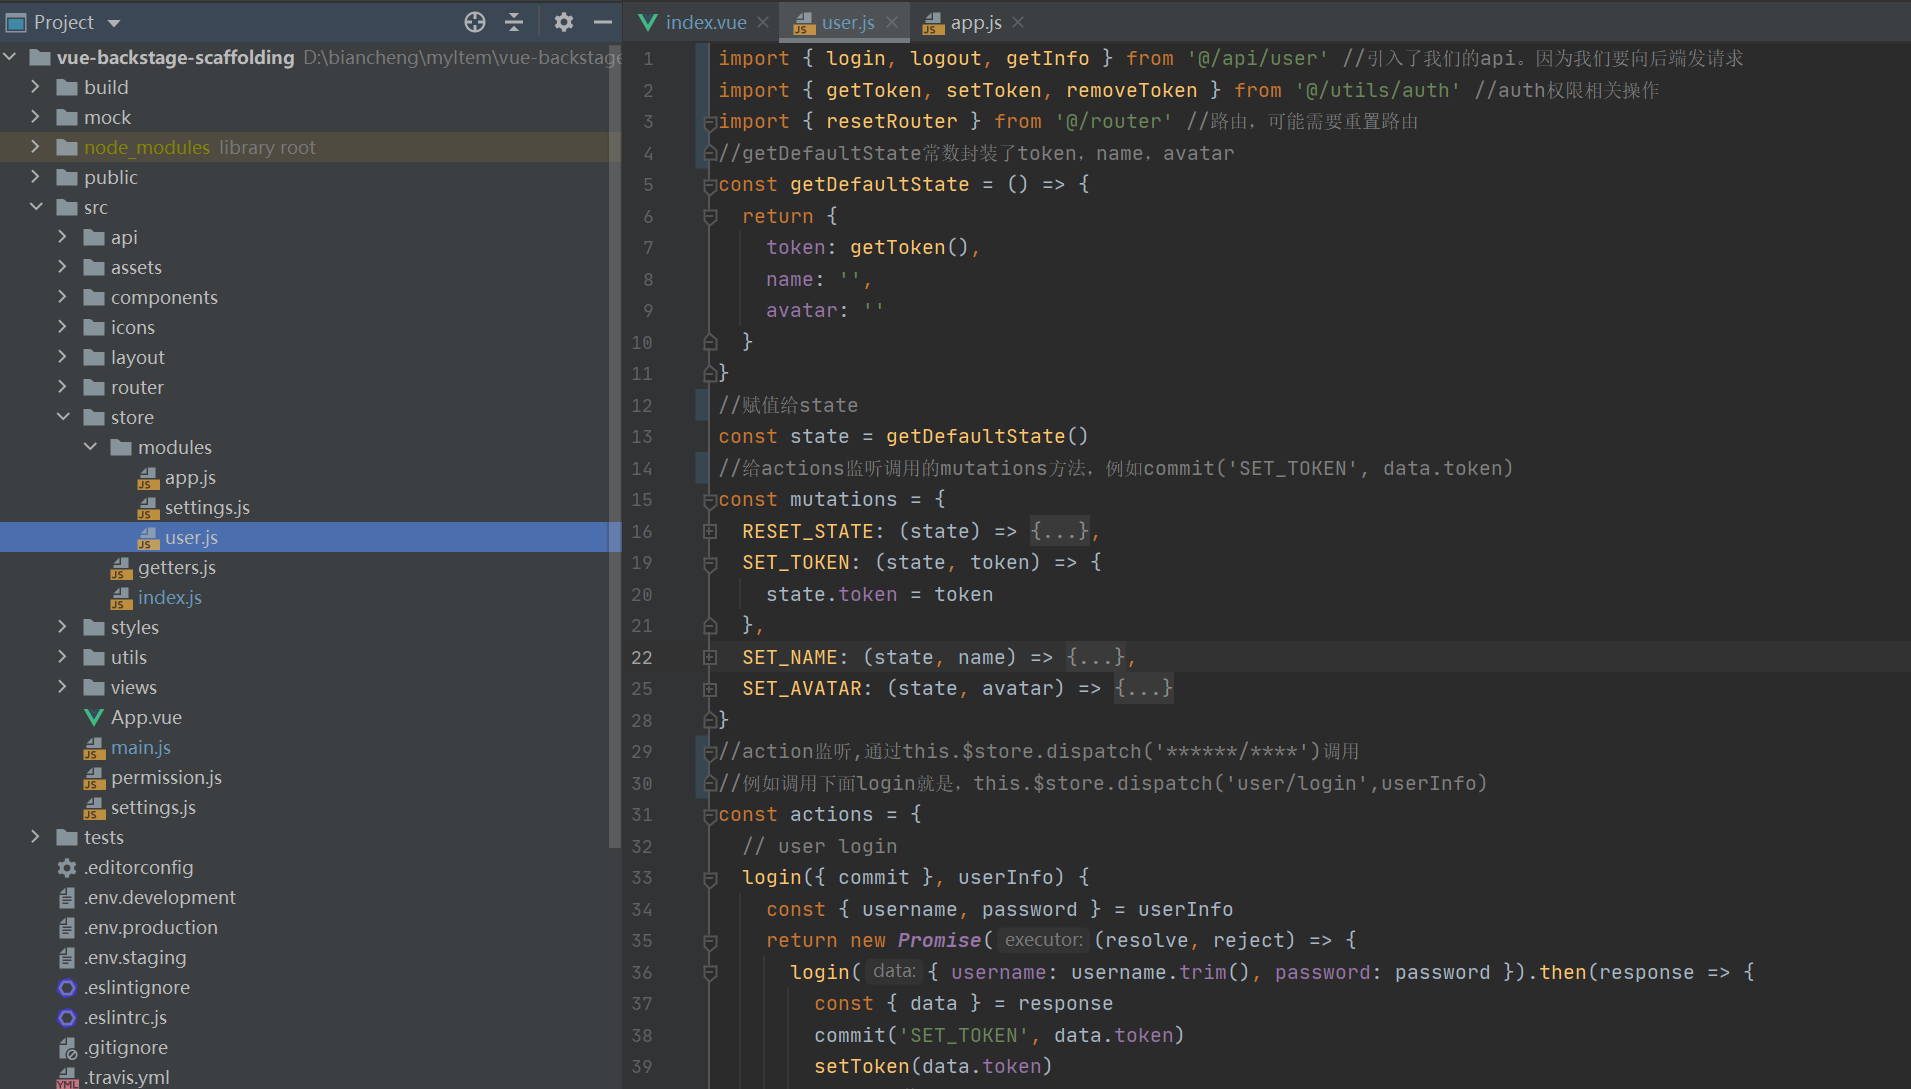Open index.js in store folder

(170, 597)
